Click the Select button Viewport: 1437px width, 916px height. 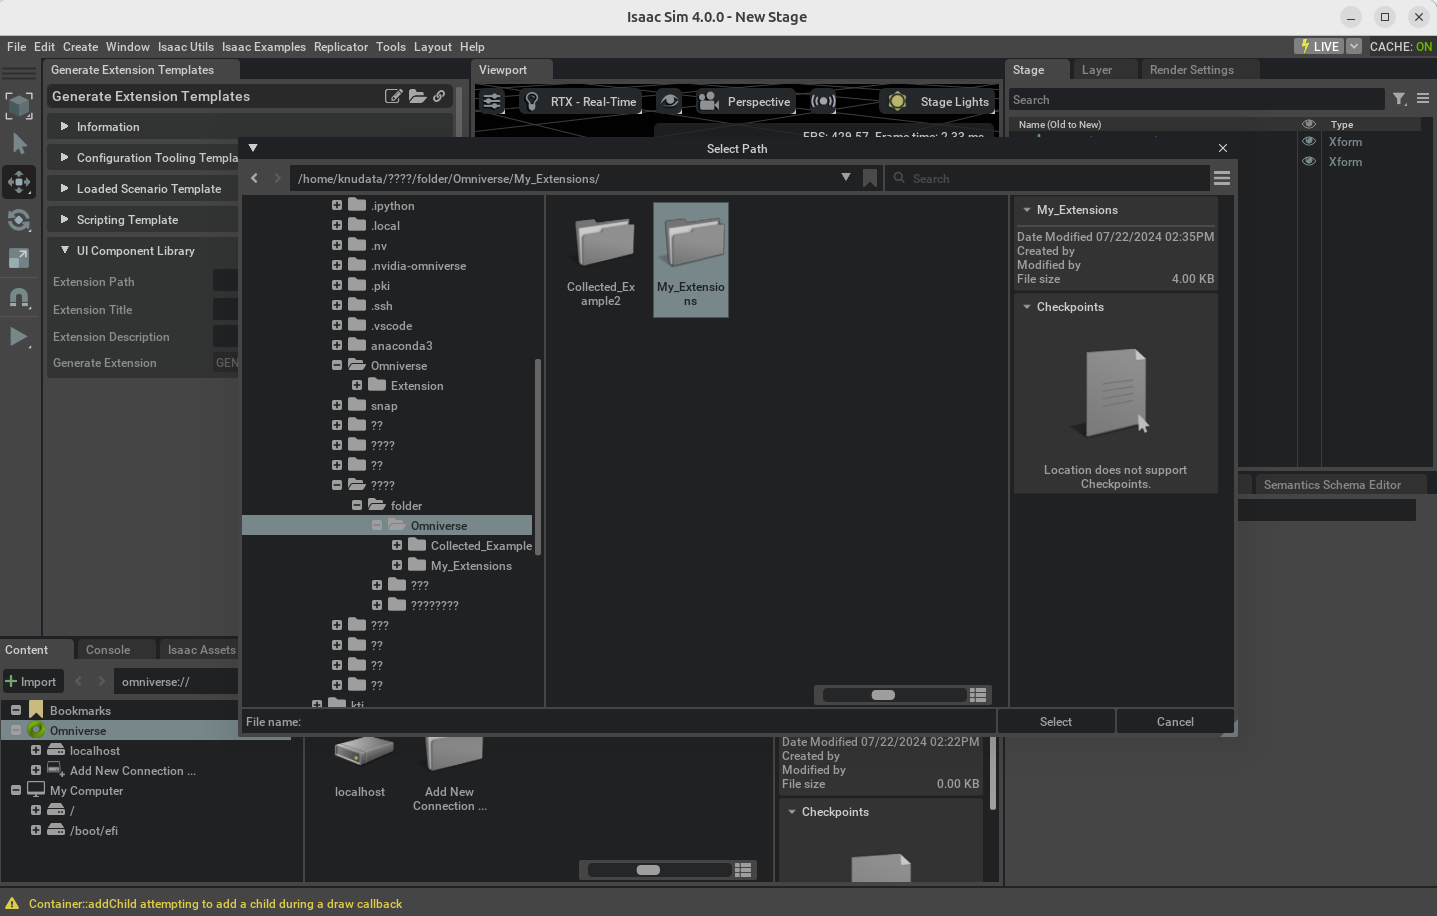pos(1056,722)
